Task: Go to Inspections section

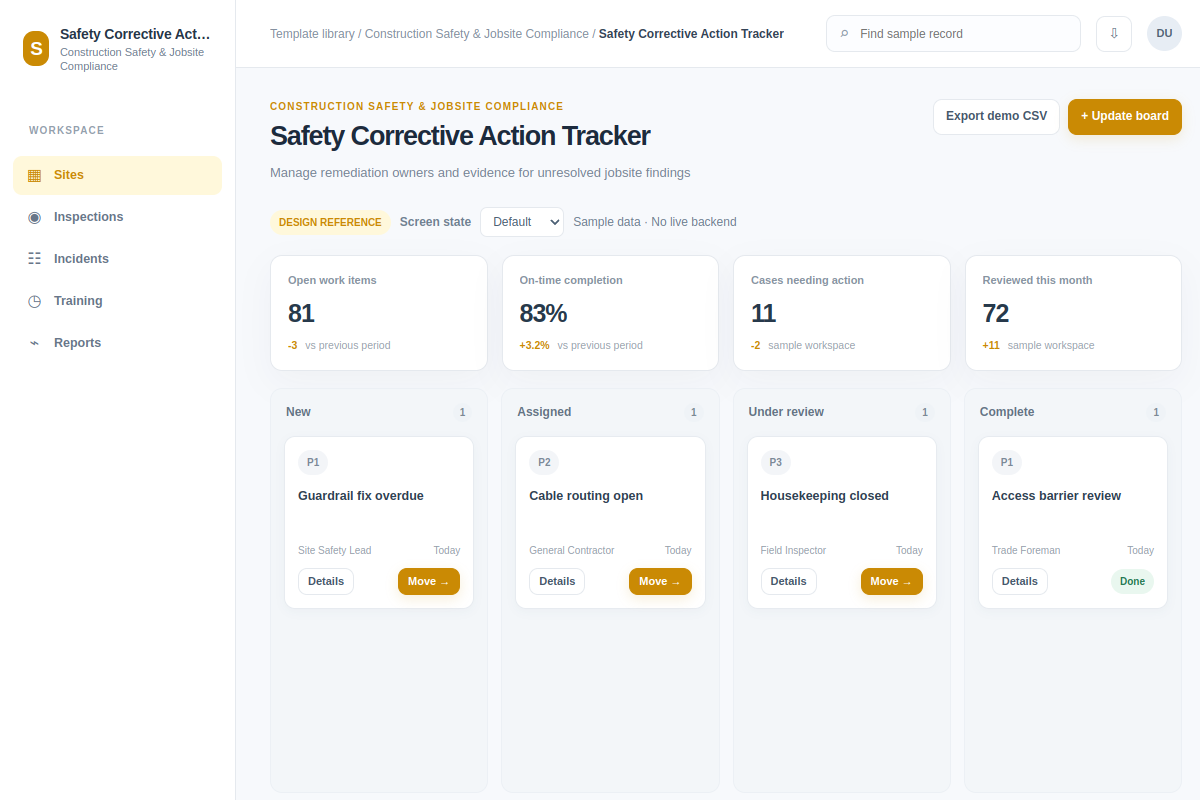Action: [117, 217]
